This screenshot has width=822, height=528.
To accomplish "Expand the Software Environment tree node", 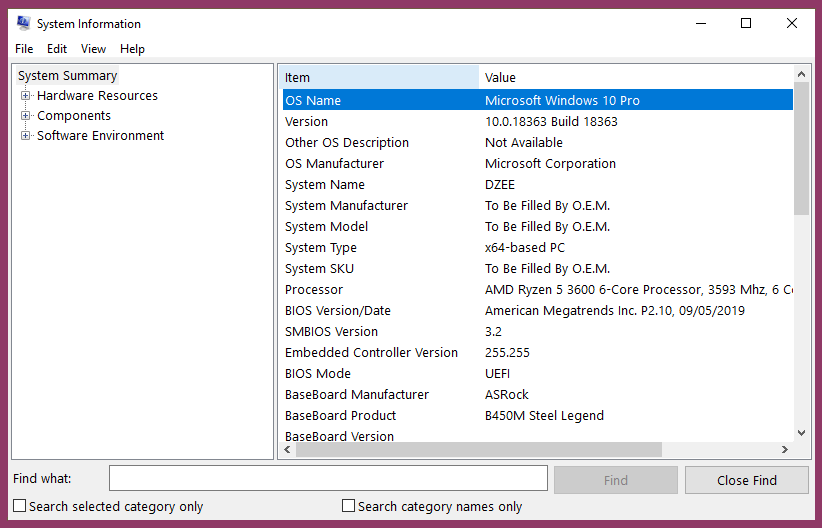I will point(26,136).
